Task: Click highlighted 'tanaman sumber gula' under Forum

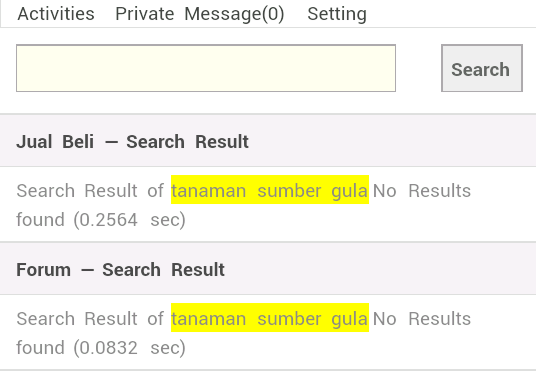Action: (x=270, y=318)
